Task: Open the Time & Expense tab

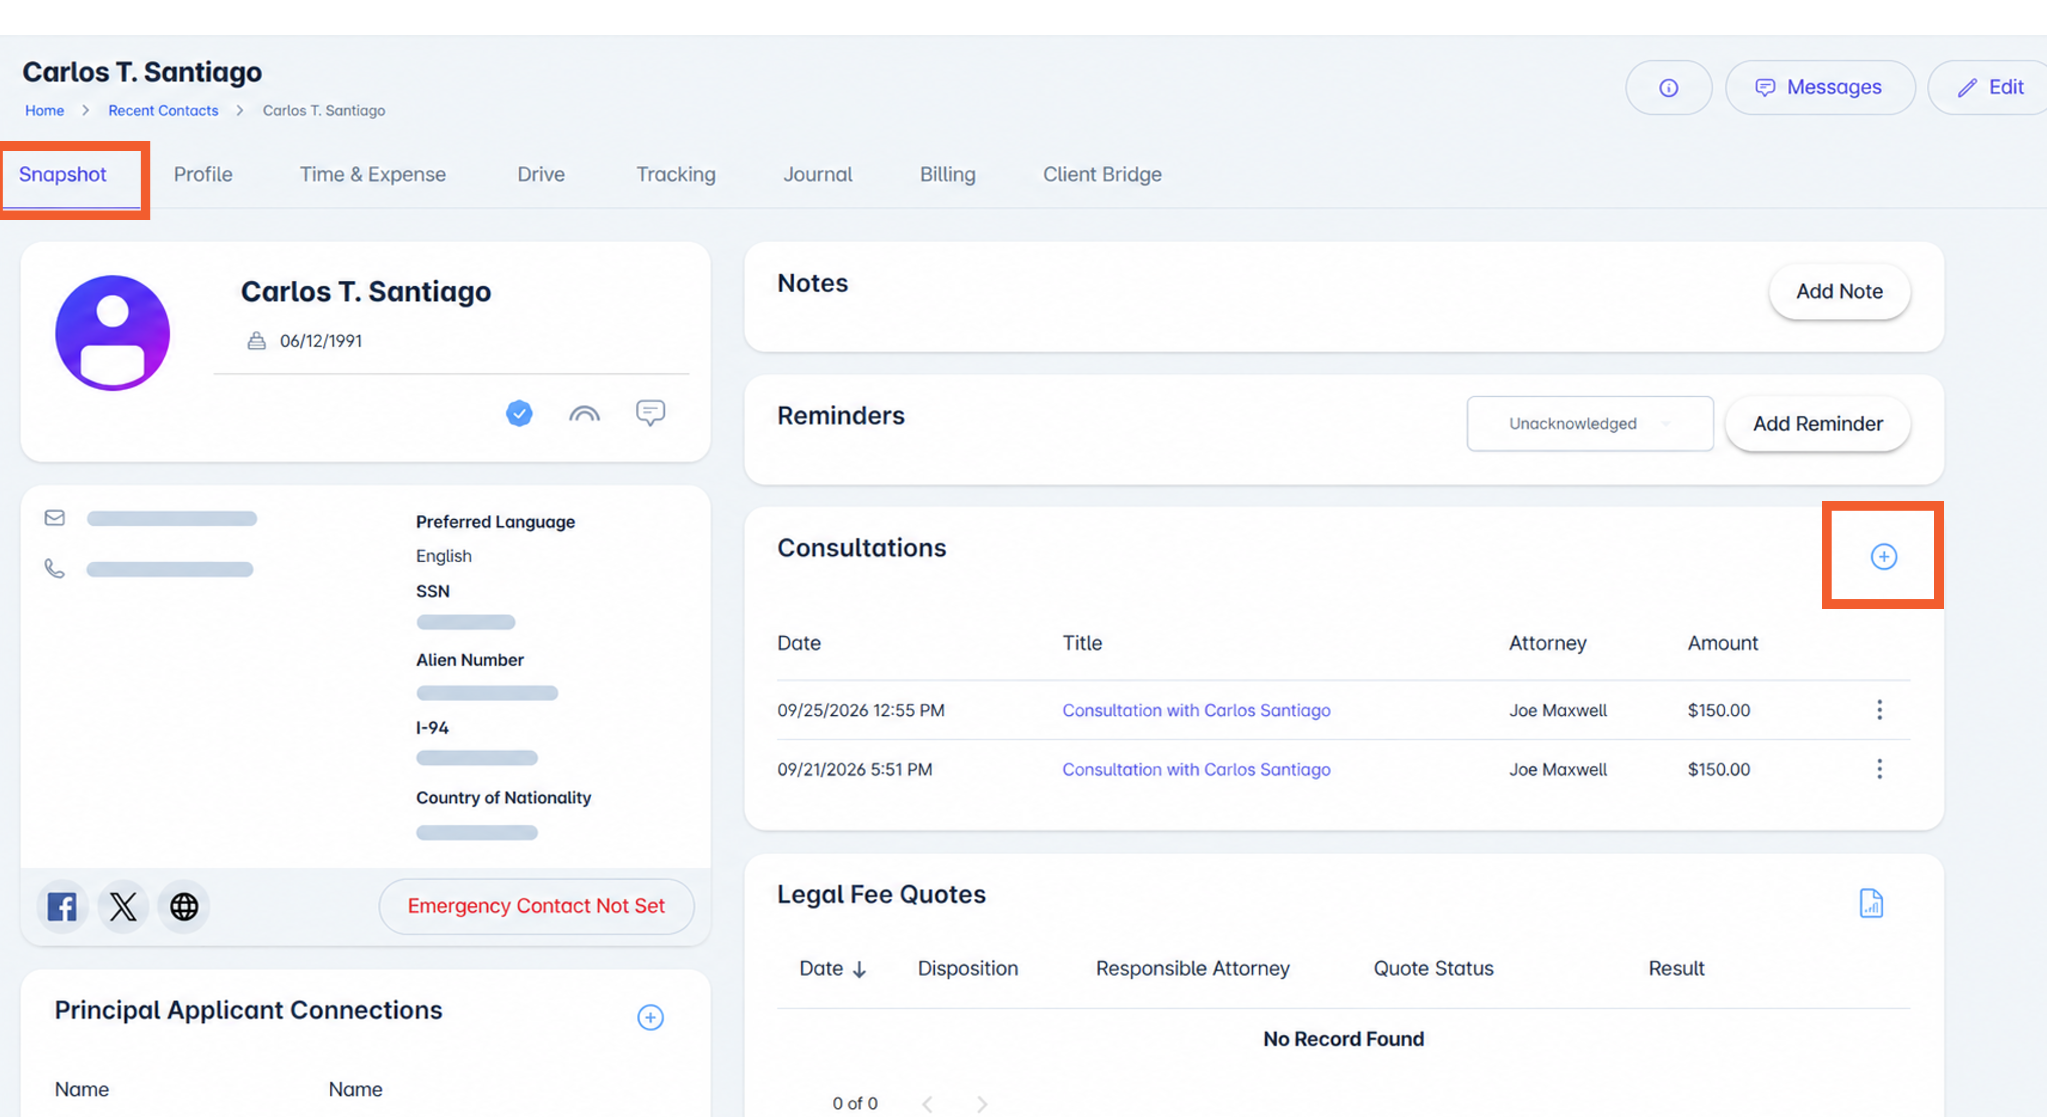Action: tap(373, 175)
